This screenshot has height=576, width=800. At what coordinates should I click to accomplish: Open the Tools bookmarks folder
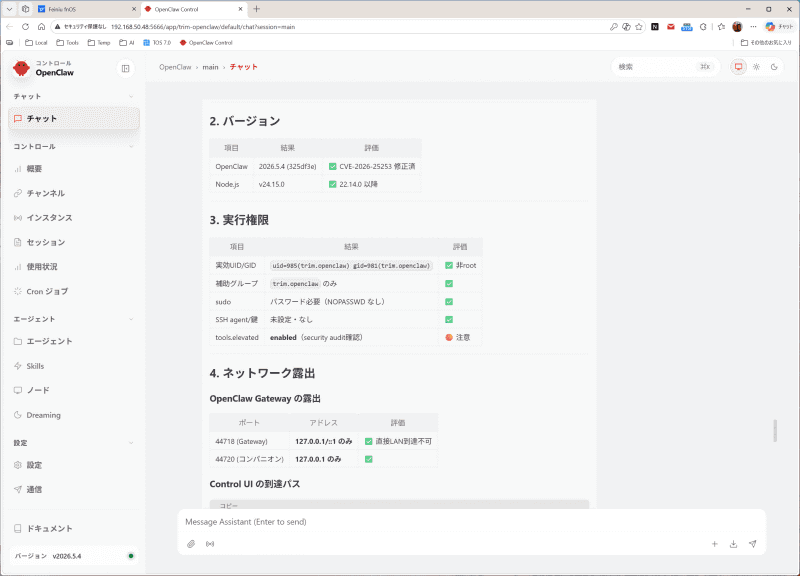(67, 43)
